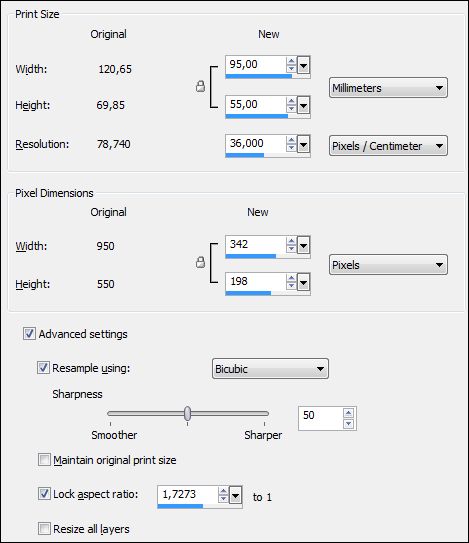Open the Millimeters units dropdown
The width and height of the screenshot is (469, 543).
click(x=388, y=88)
